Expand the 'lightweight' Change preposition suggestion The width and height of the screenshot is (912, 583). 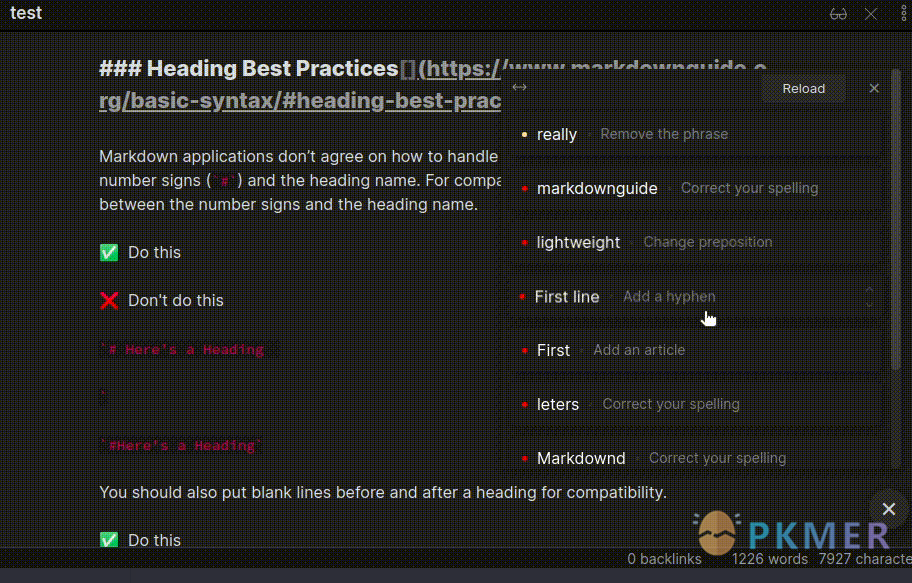[695, 243]
